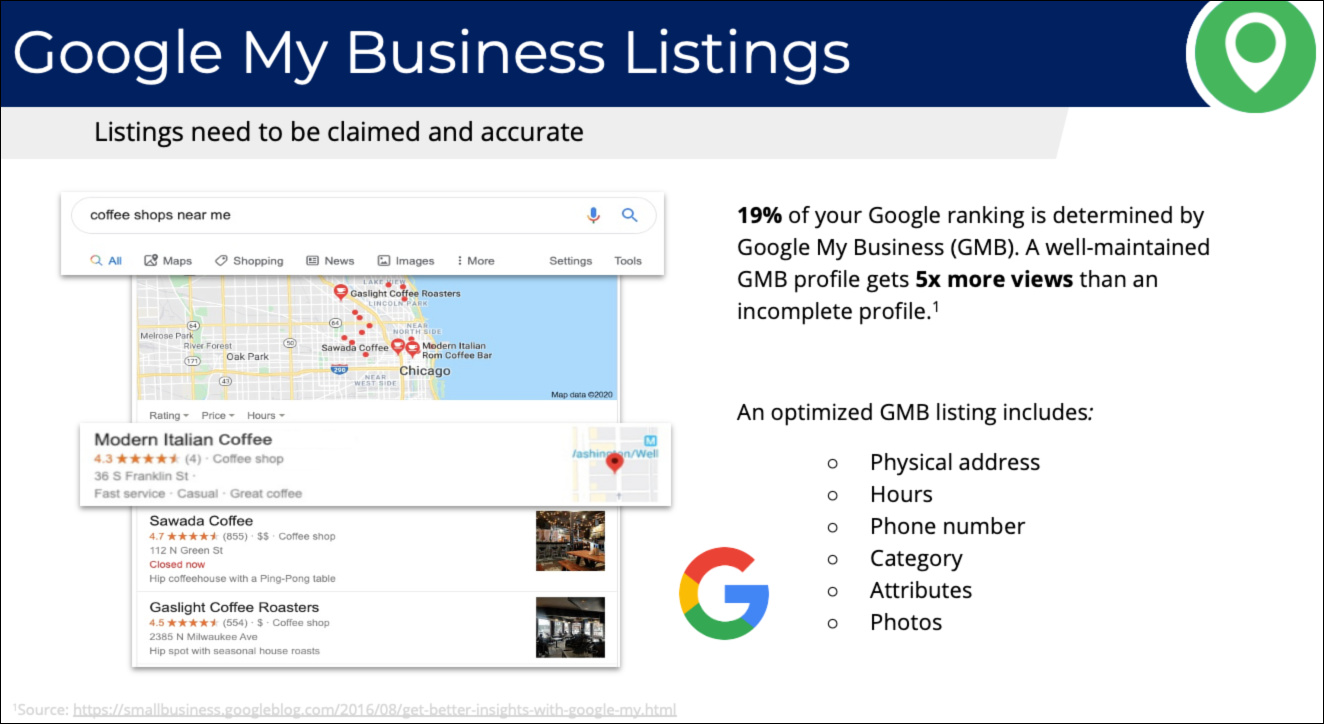Click the Gaslight Coffee Roasters map marker
Viewport: 1324px width, 724px height.
click(340, 292)
